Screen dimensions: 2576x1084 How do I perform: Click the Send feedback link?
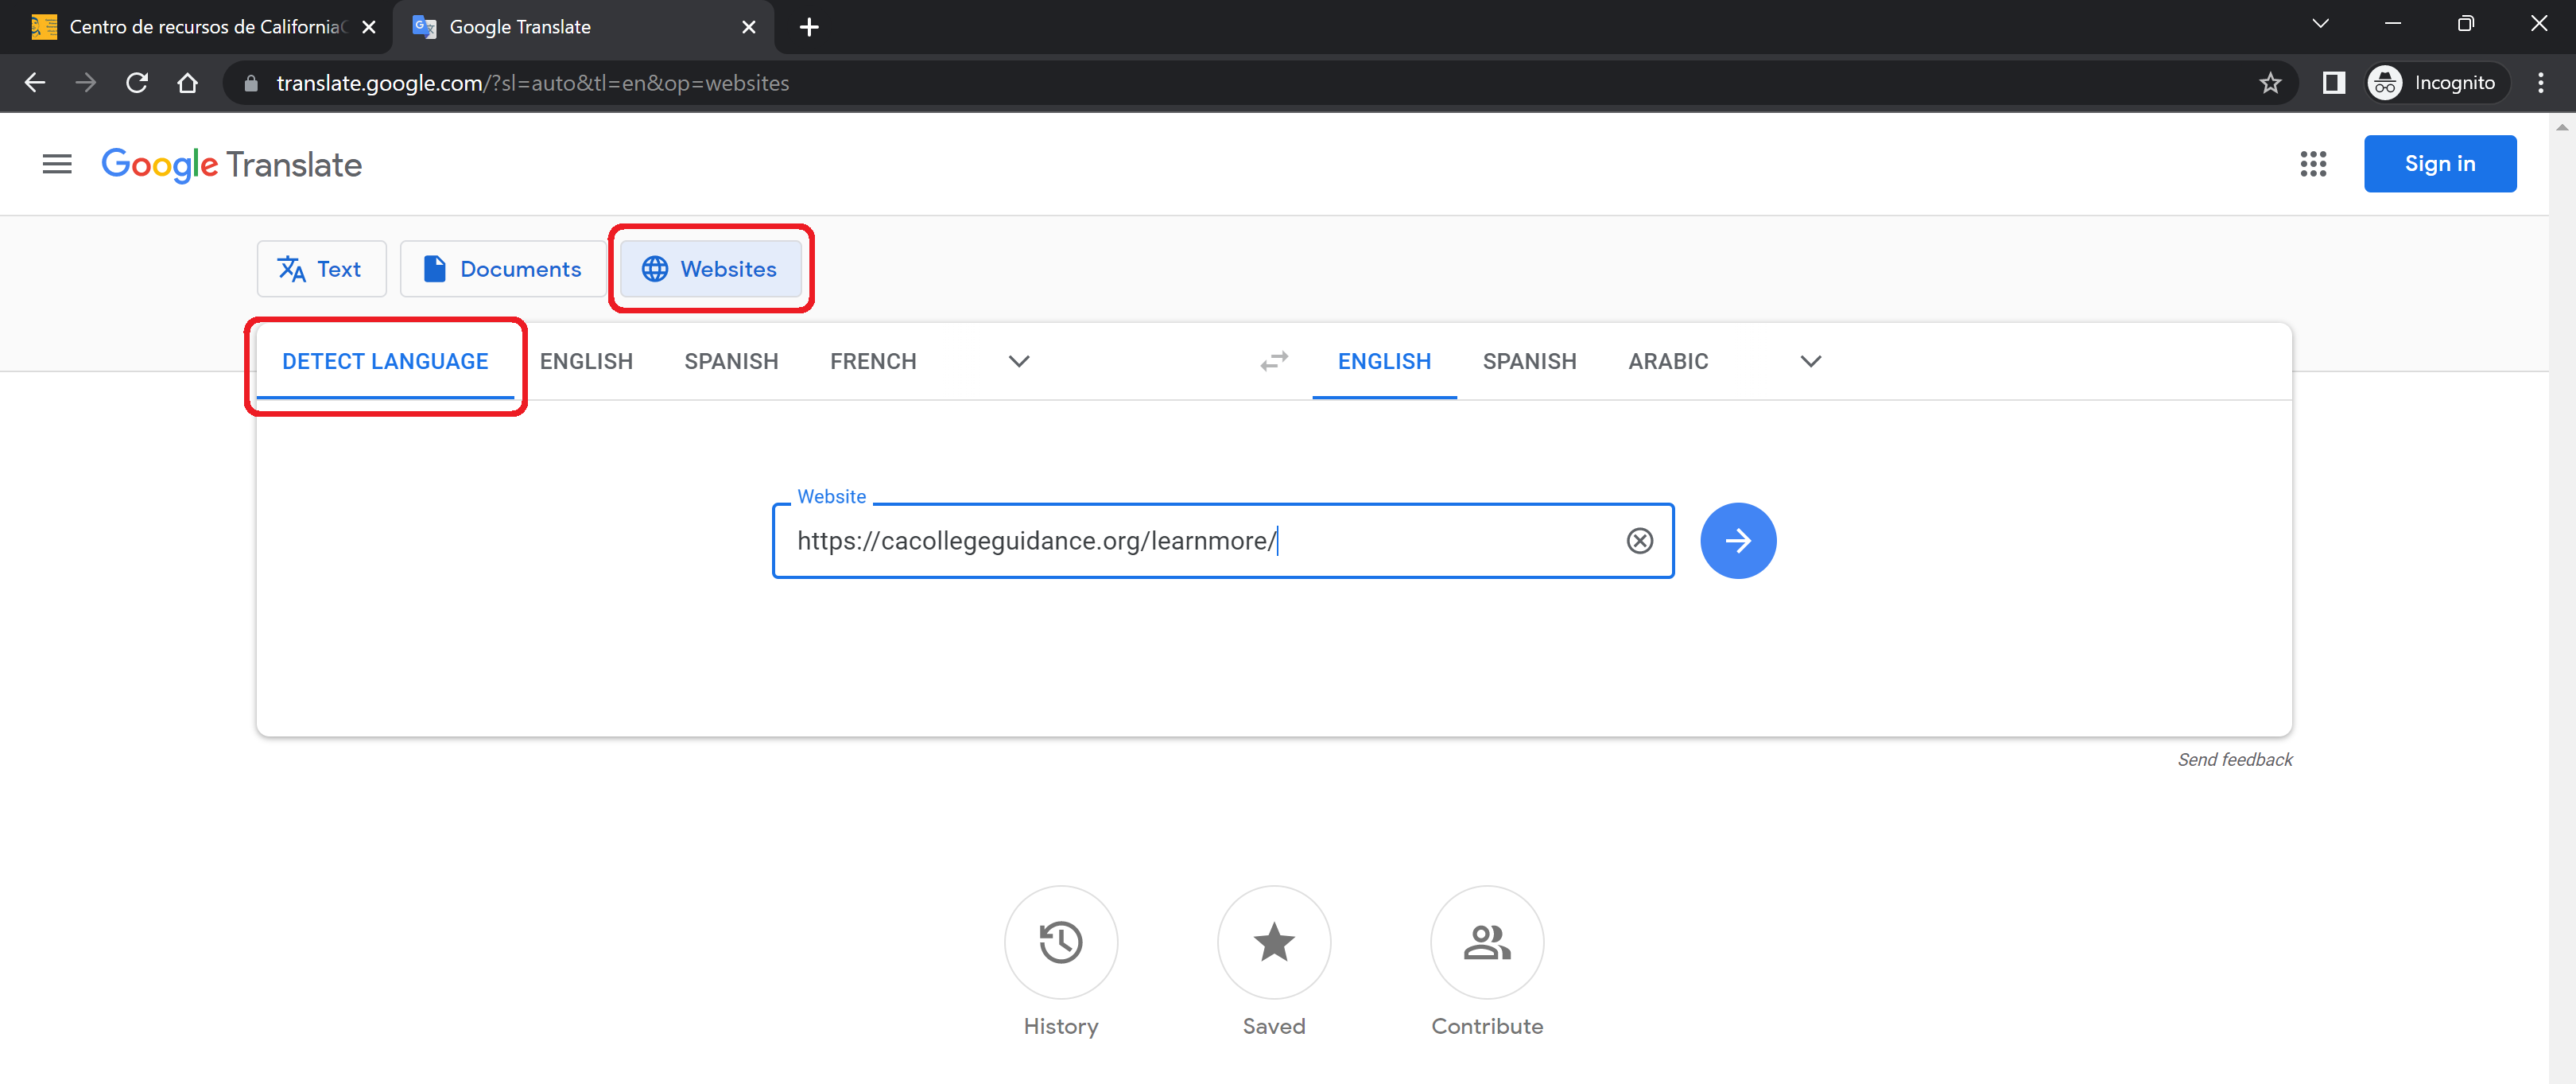(x=2235, y=760)
